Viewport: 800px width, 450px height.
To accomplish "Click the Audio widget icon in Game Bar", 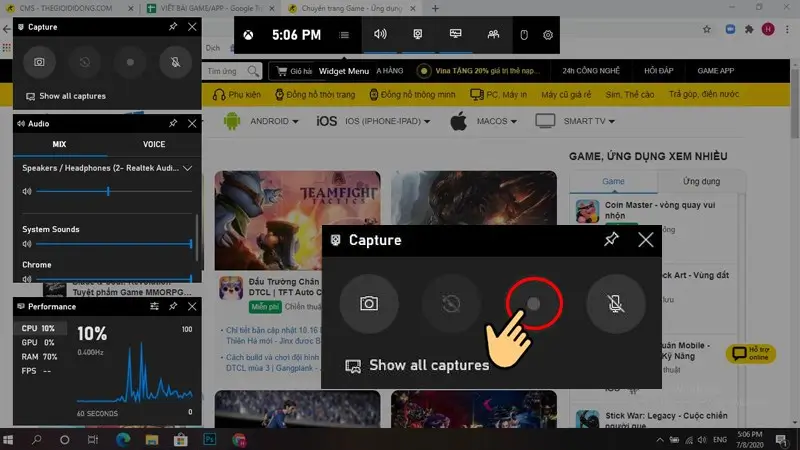I will coord(380,35).
